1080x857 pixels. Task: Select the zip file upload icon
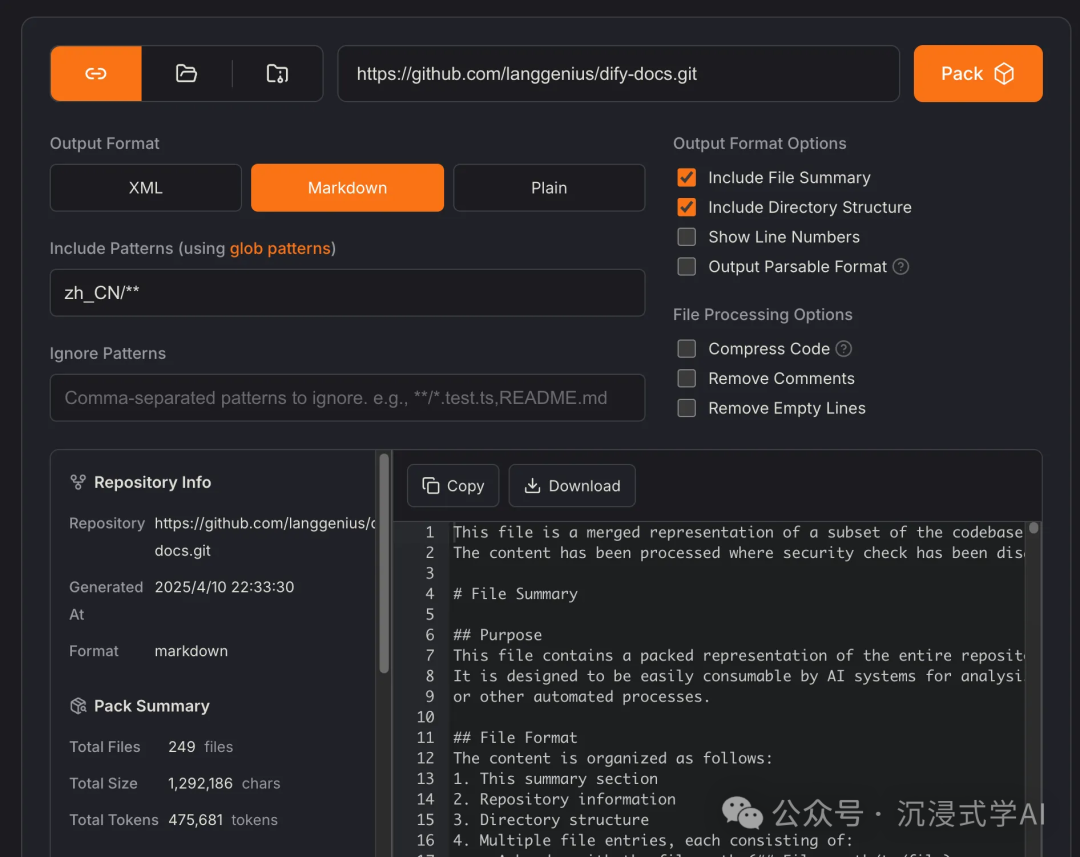click(277, 74)
